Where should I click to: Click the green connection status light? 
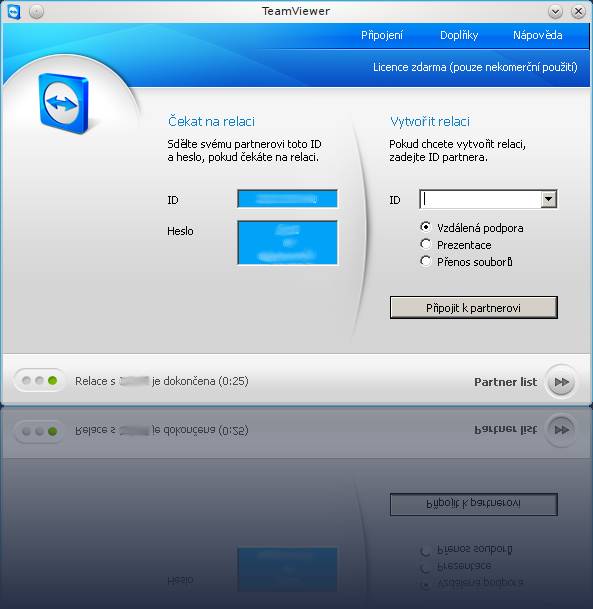(x=52, y=381)
